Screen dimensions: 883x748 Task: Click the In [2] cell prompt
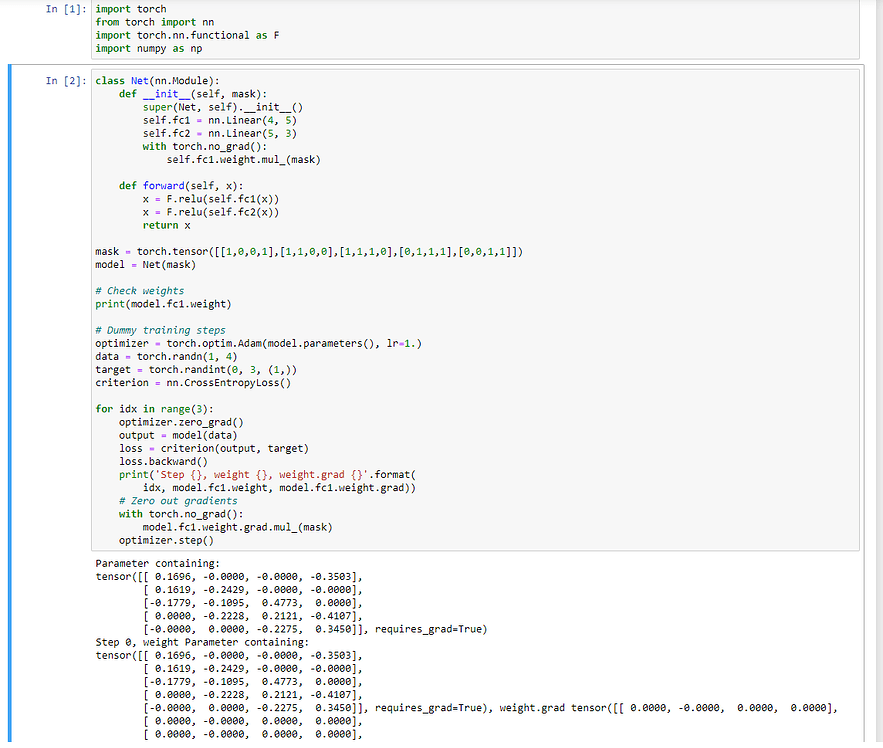pyautogui.click(x=66, y=81)
